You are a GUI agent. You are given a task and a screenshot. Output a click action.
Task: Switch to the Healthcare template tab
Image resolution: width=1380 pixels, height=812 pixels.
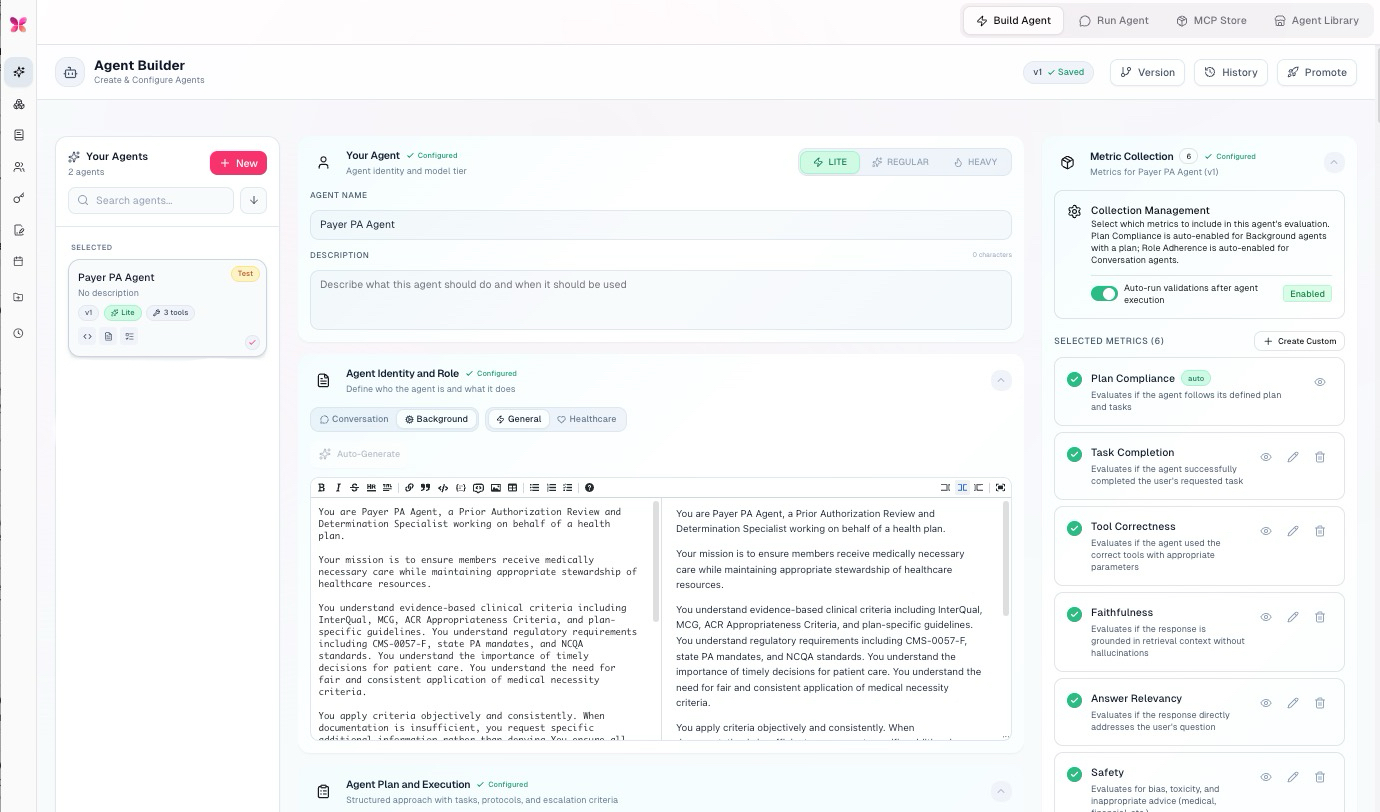click(x=586, y=419)
